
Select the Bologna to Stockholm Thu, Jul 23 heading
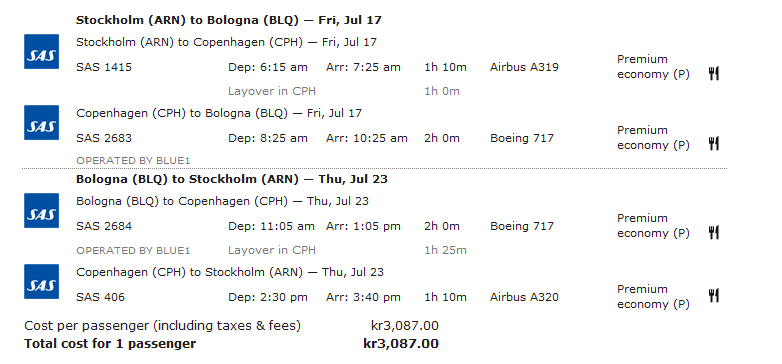pos(231,179)
